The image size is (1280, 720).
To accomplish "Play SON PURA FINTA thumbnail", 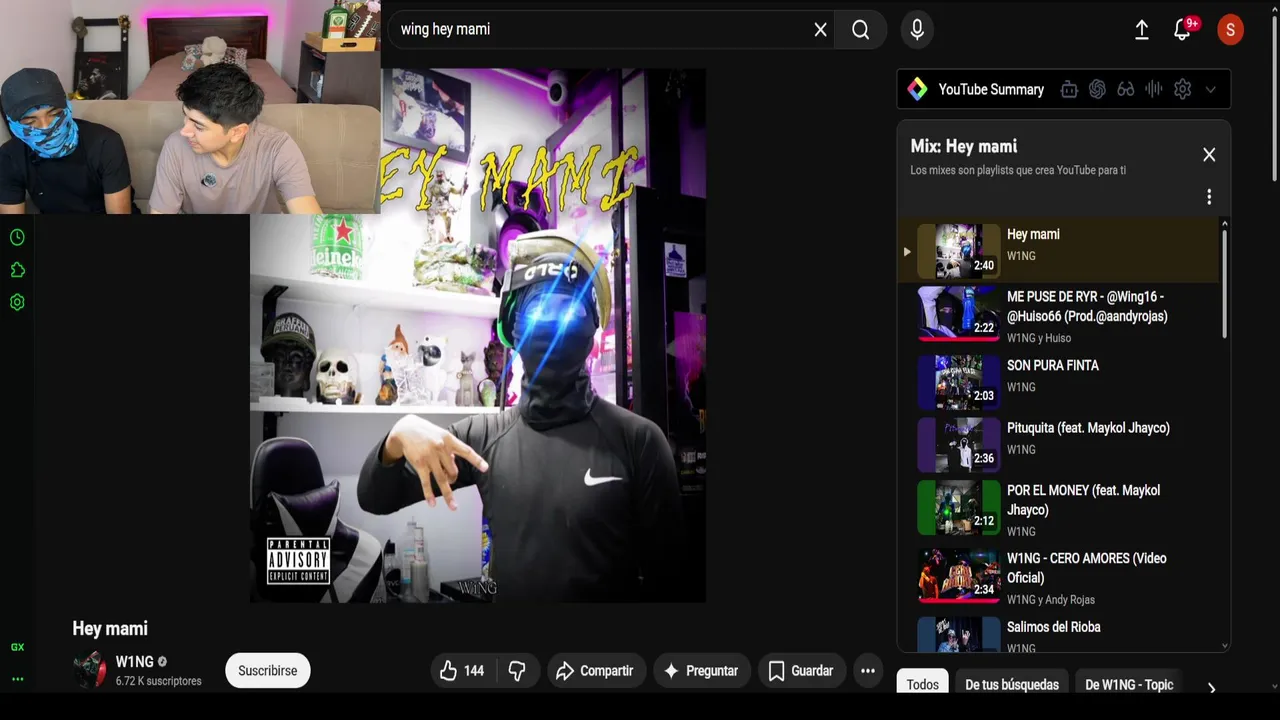I will click(x=959, y=382).
